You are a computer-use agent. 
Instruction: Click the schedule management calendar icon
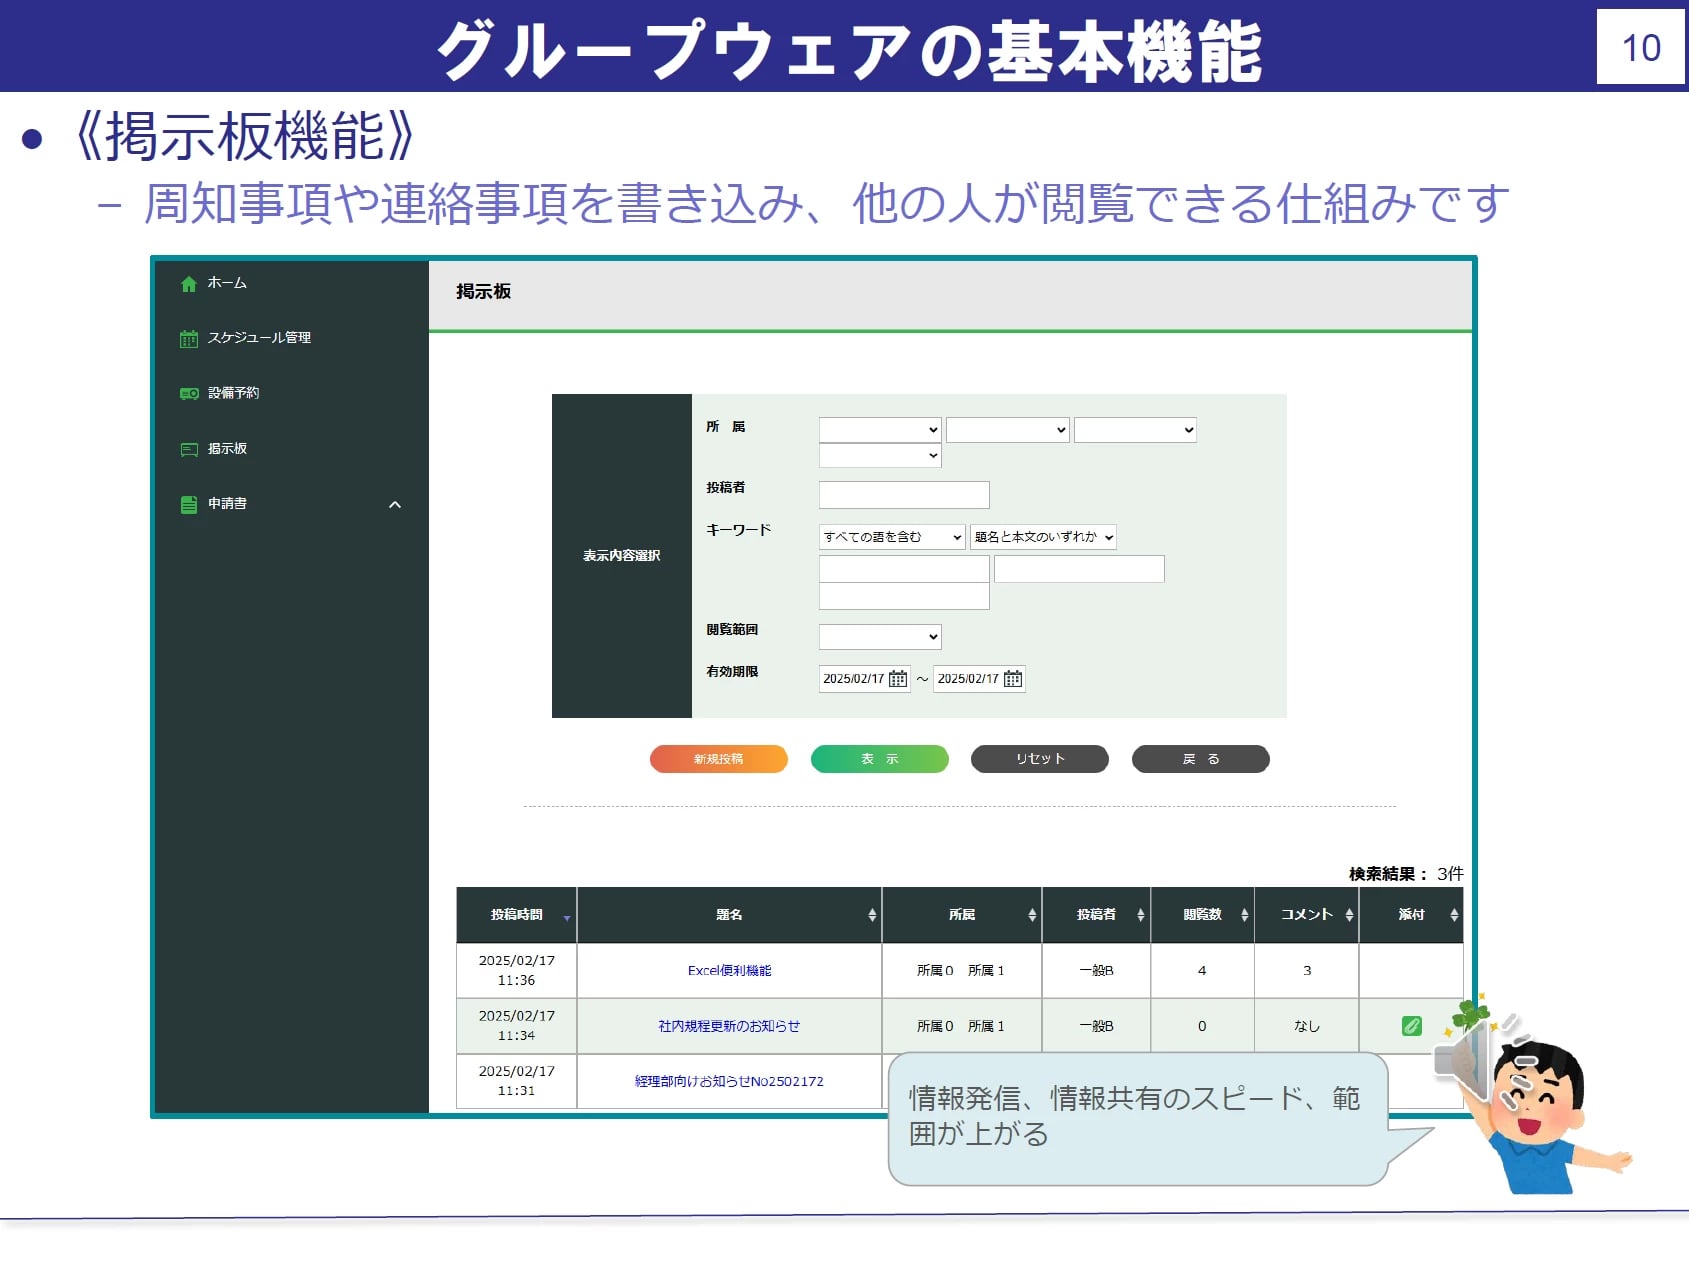188,339
